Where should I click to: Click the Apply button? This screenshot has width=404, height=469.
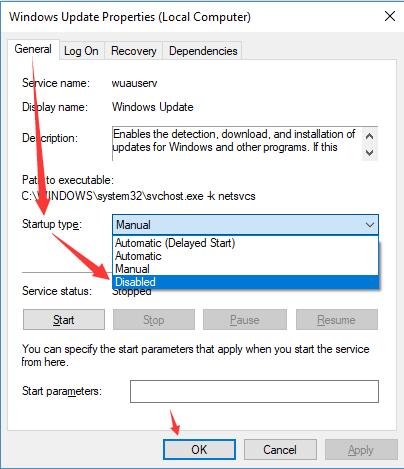pos(361,449)
